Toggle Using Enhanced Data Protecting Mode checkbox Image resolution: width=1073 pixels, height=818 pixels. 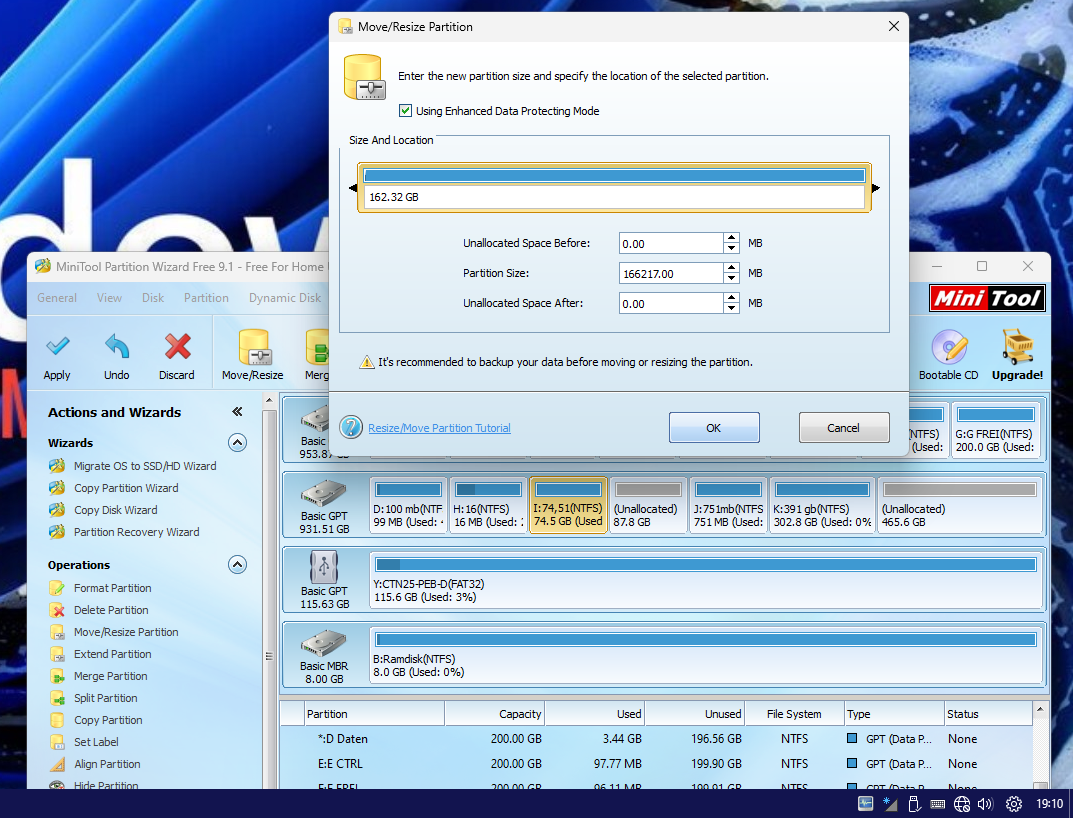point(406,110)
